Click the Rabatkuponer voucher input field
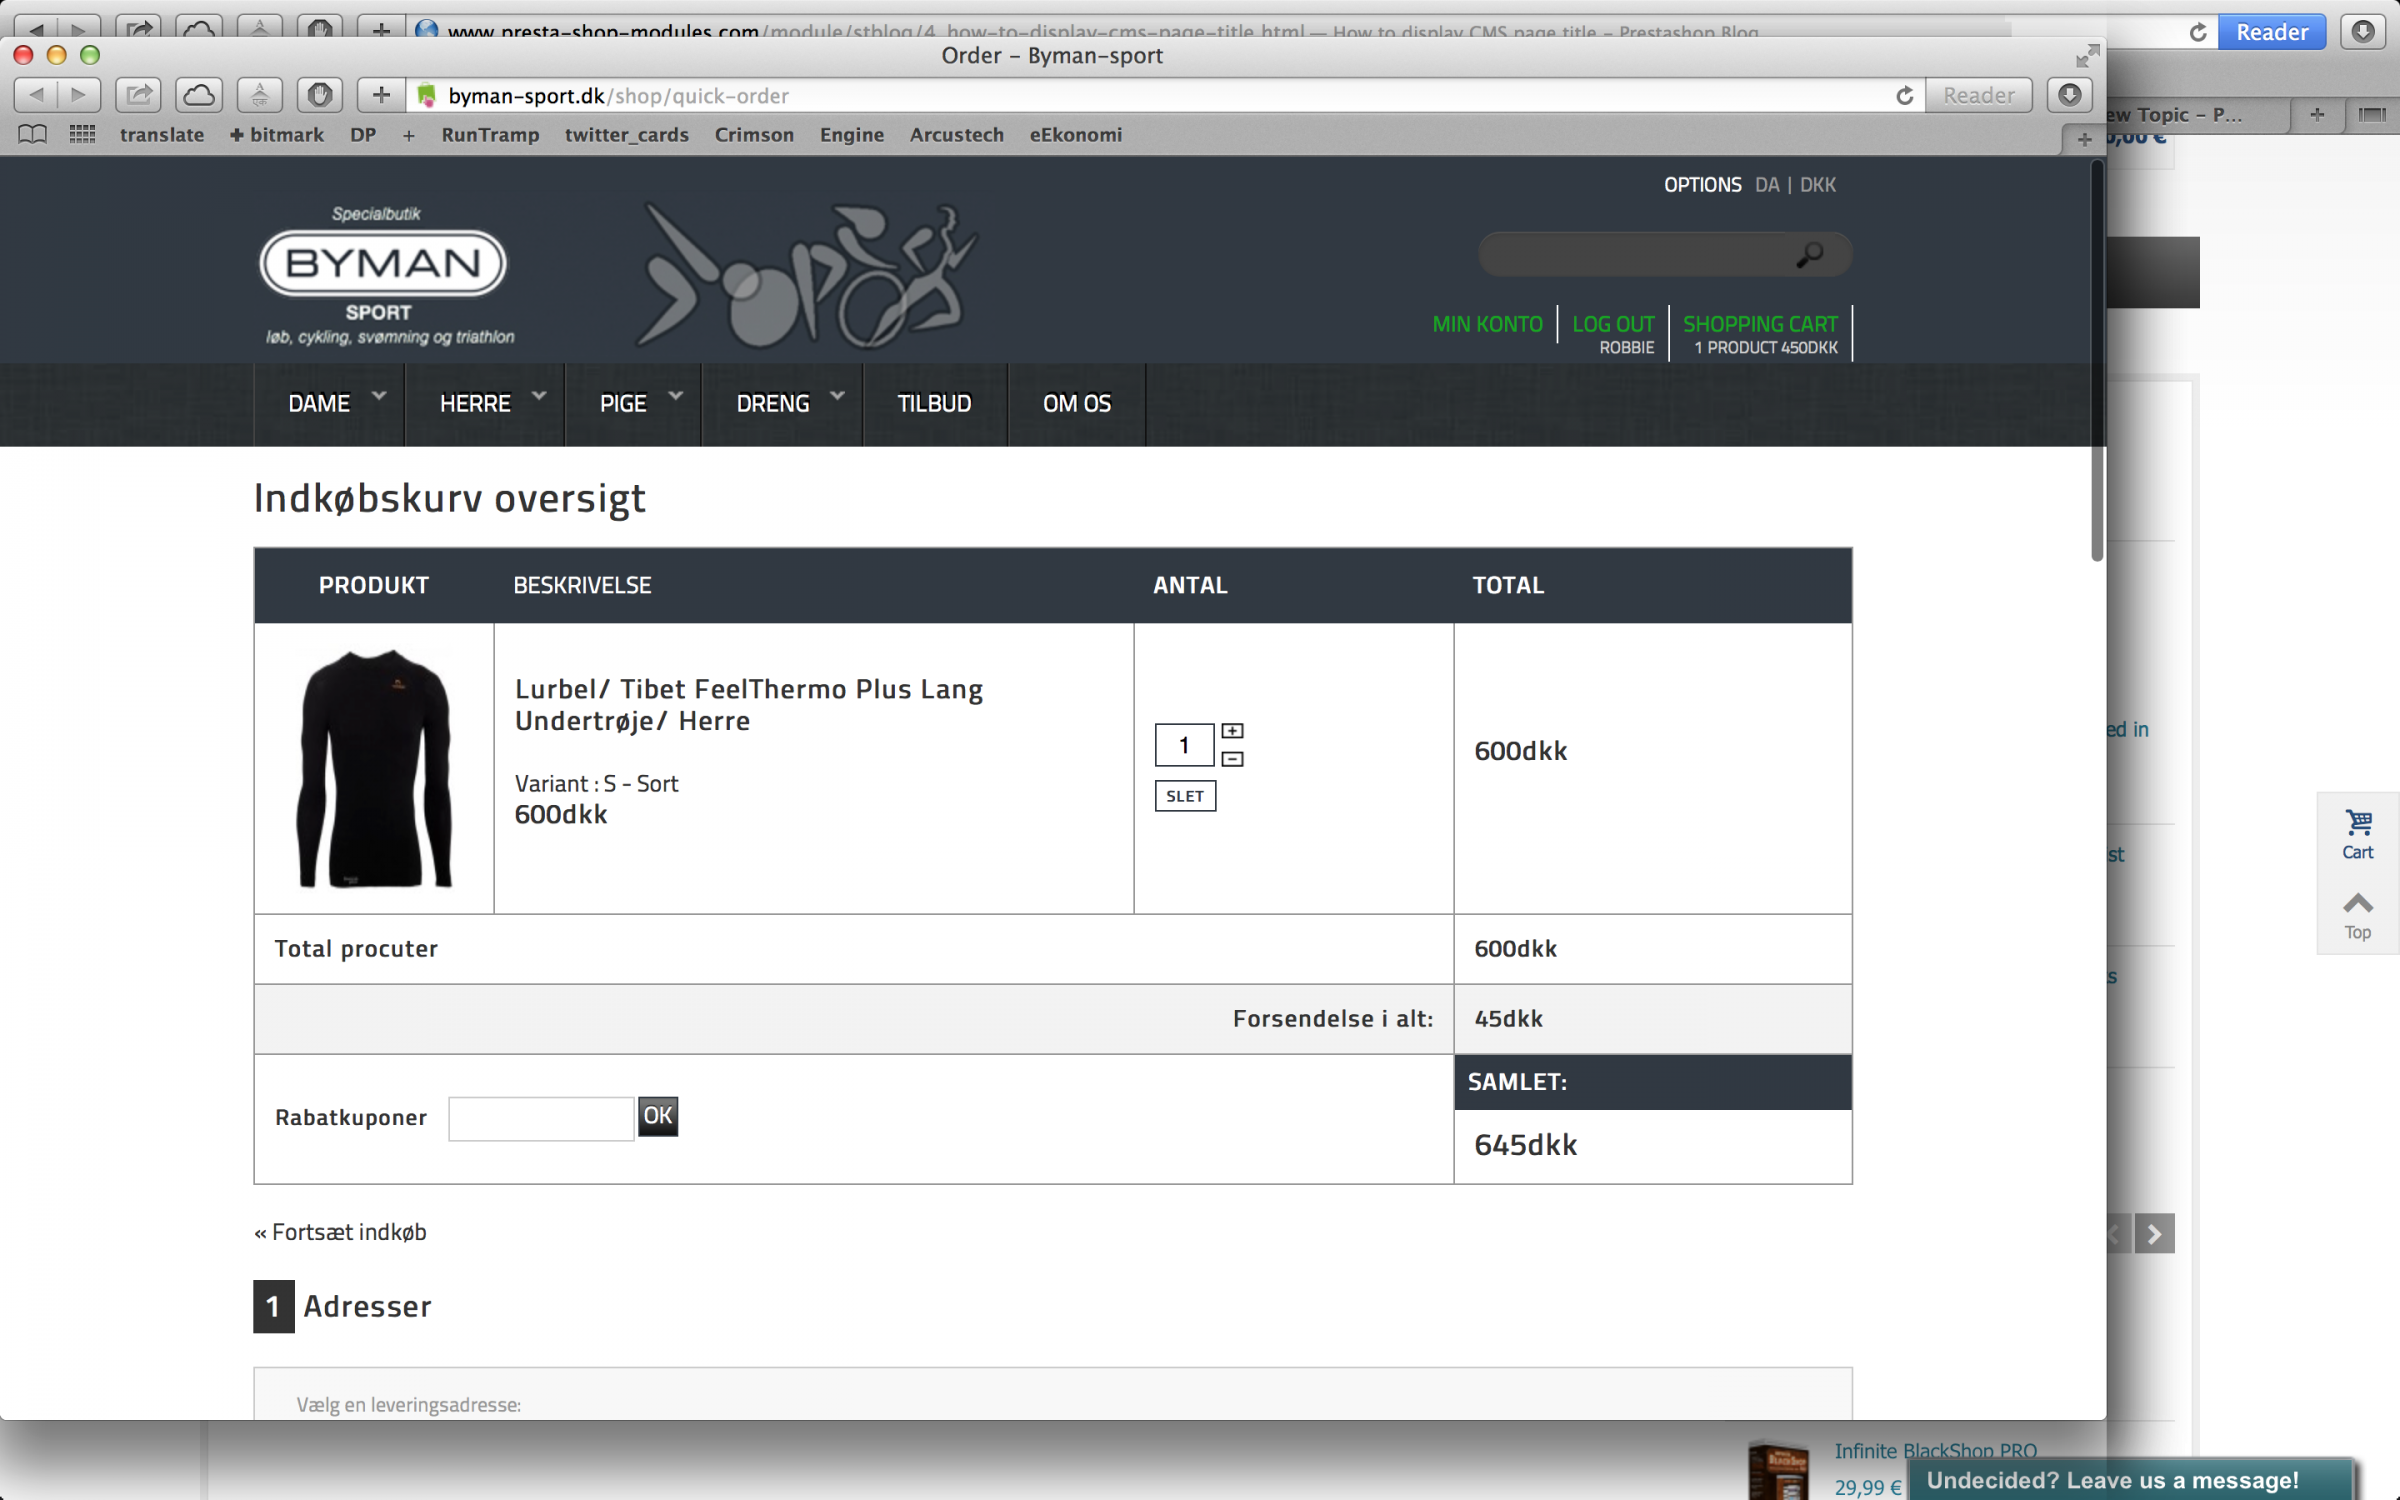Screen dimensions: 2400x1500 [540, 1117]
